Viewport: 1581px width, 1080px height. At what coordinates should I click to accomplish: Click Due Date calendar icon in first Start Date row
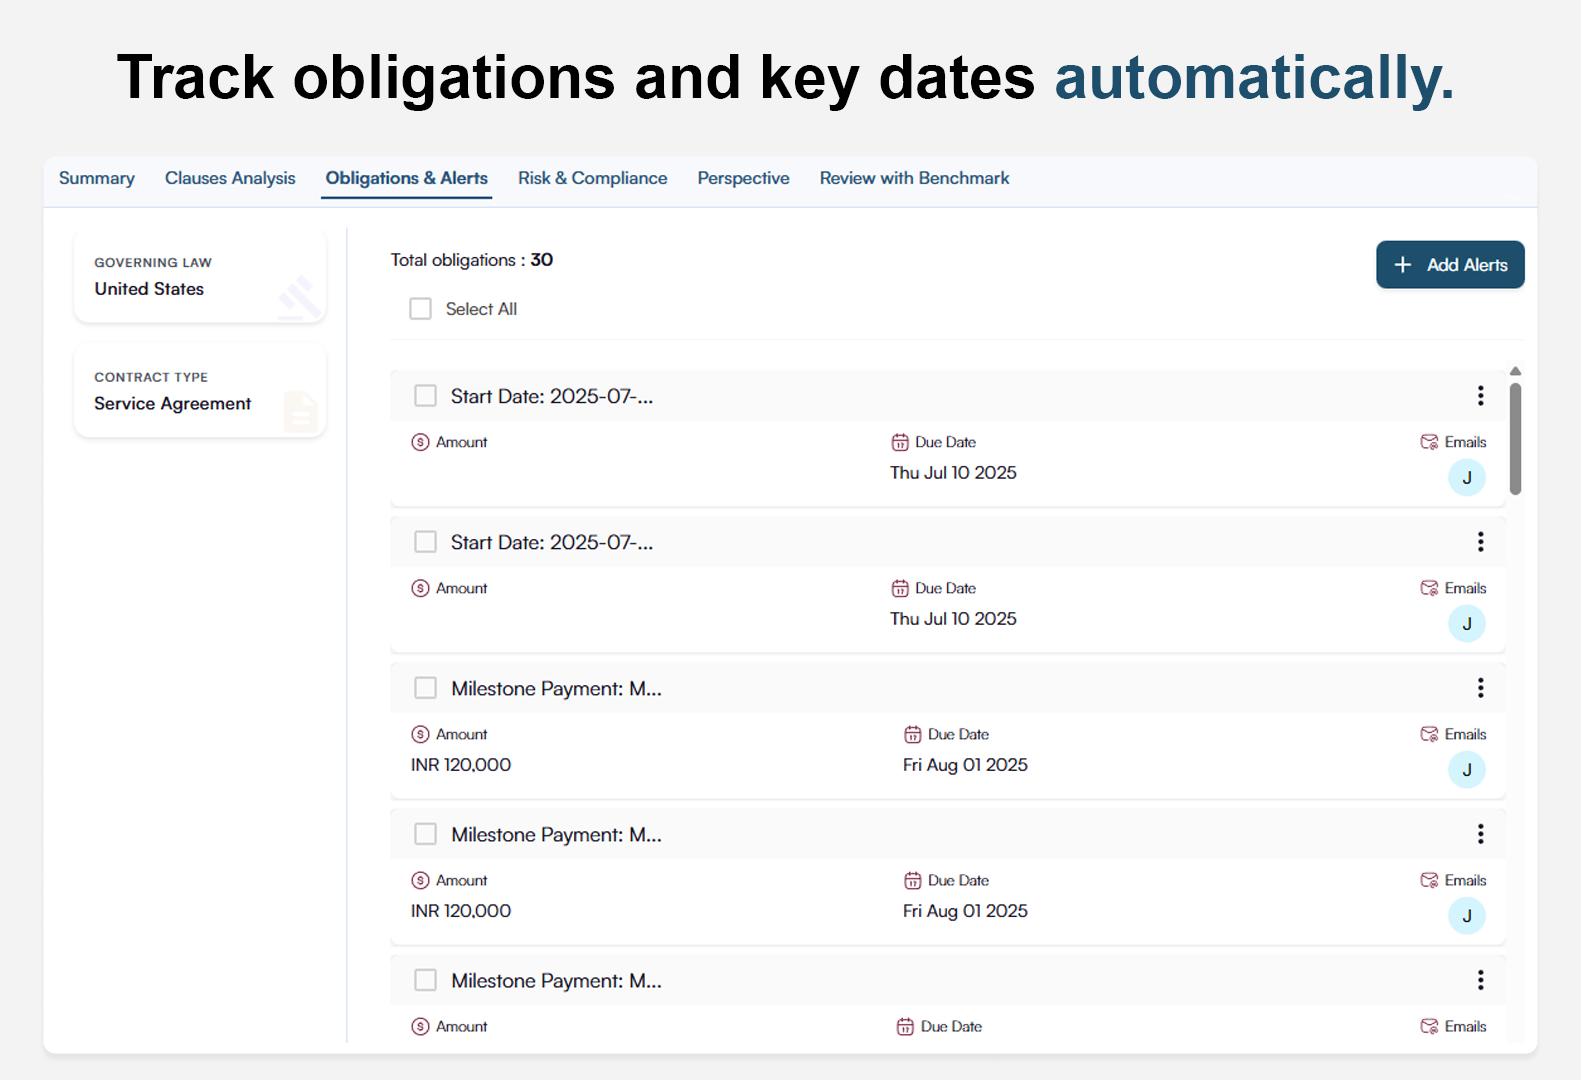[900, 442]
